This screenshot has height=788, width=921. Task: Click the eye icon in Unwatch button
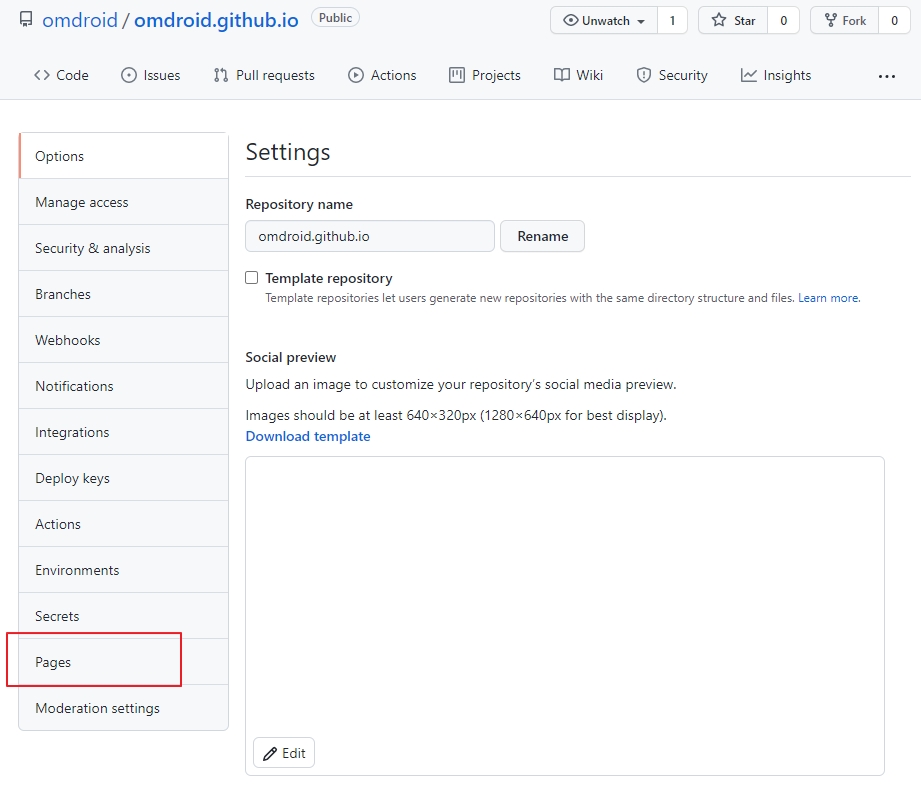coord(570,21)
